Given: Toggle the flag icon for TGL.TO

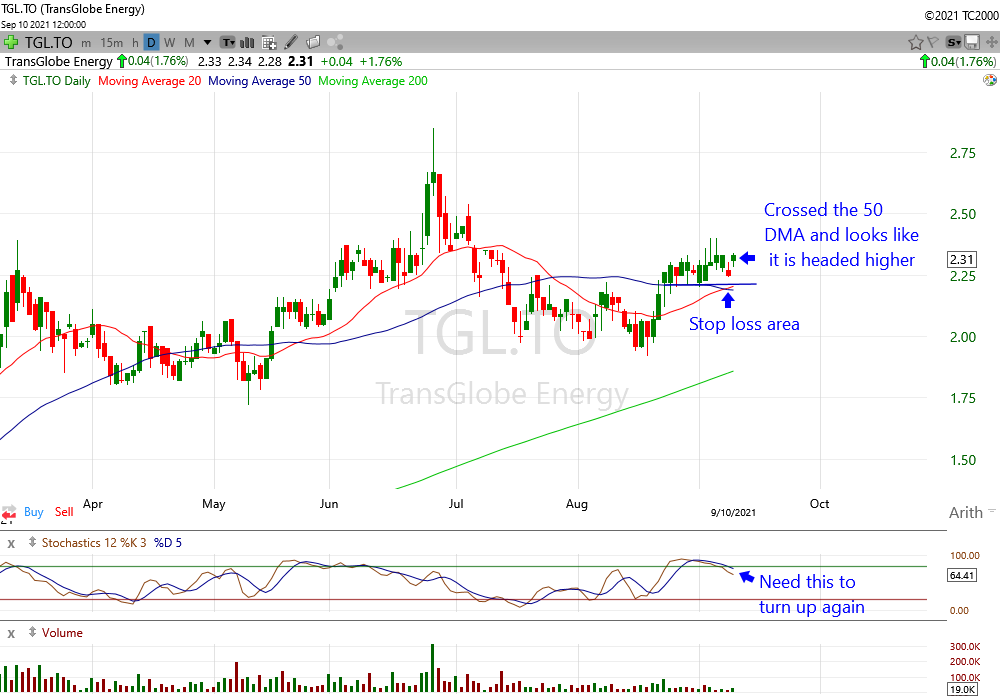Looking at the screenshot, I should [933, 43].
